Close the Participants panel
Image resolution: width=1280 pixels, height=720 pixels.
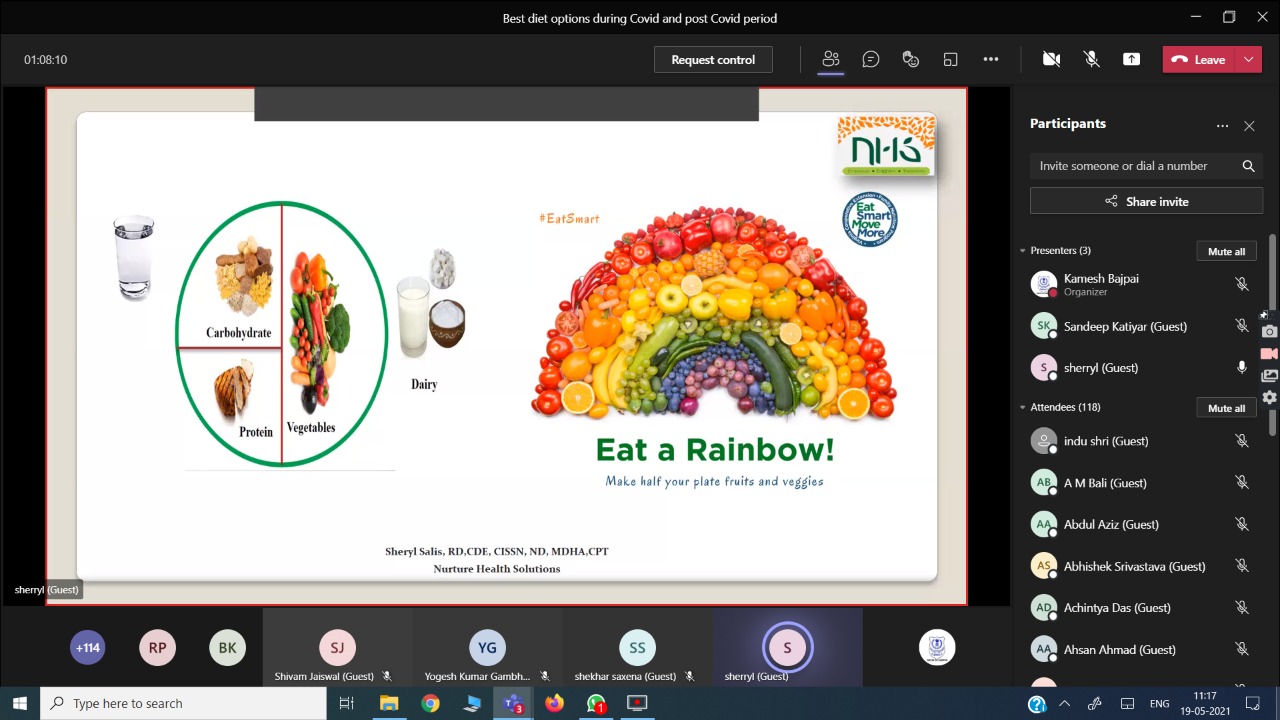coord(1249,125)
